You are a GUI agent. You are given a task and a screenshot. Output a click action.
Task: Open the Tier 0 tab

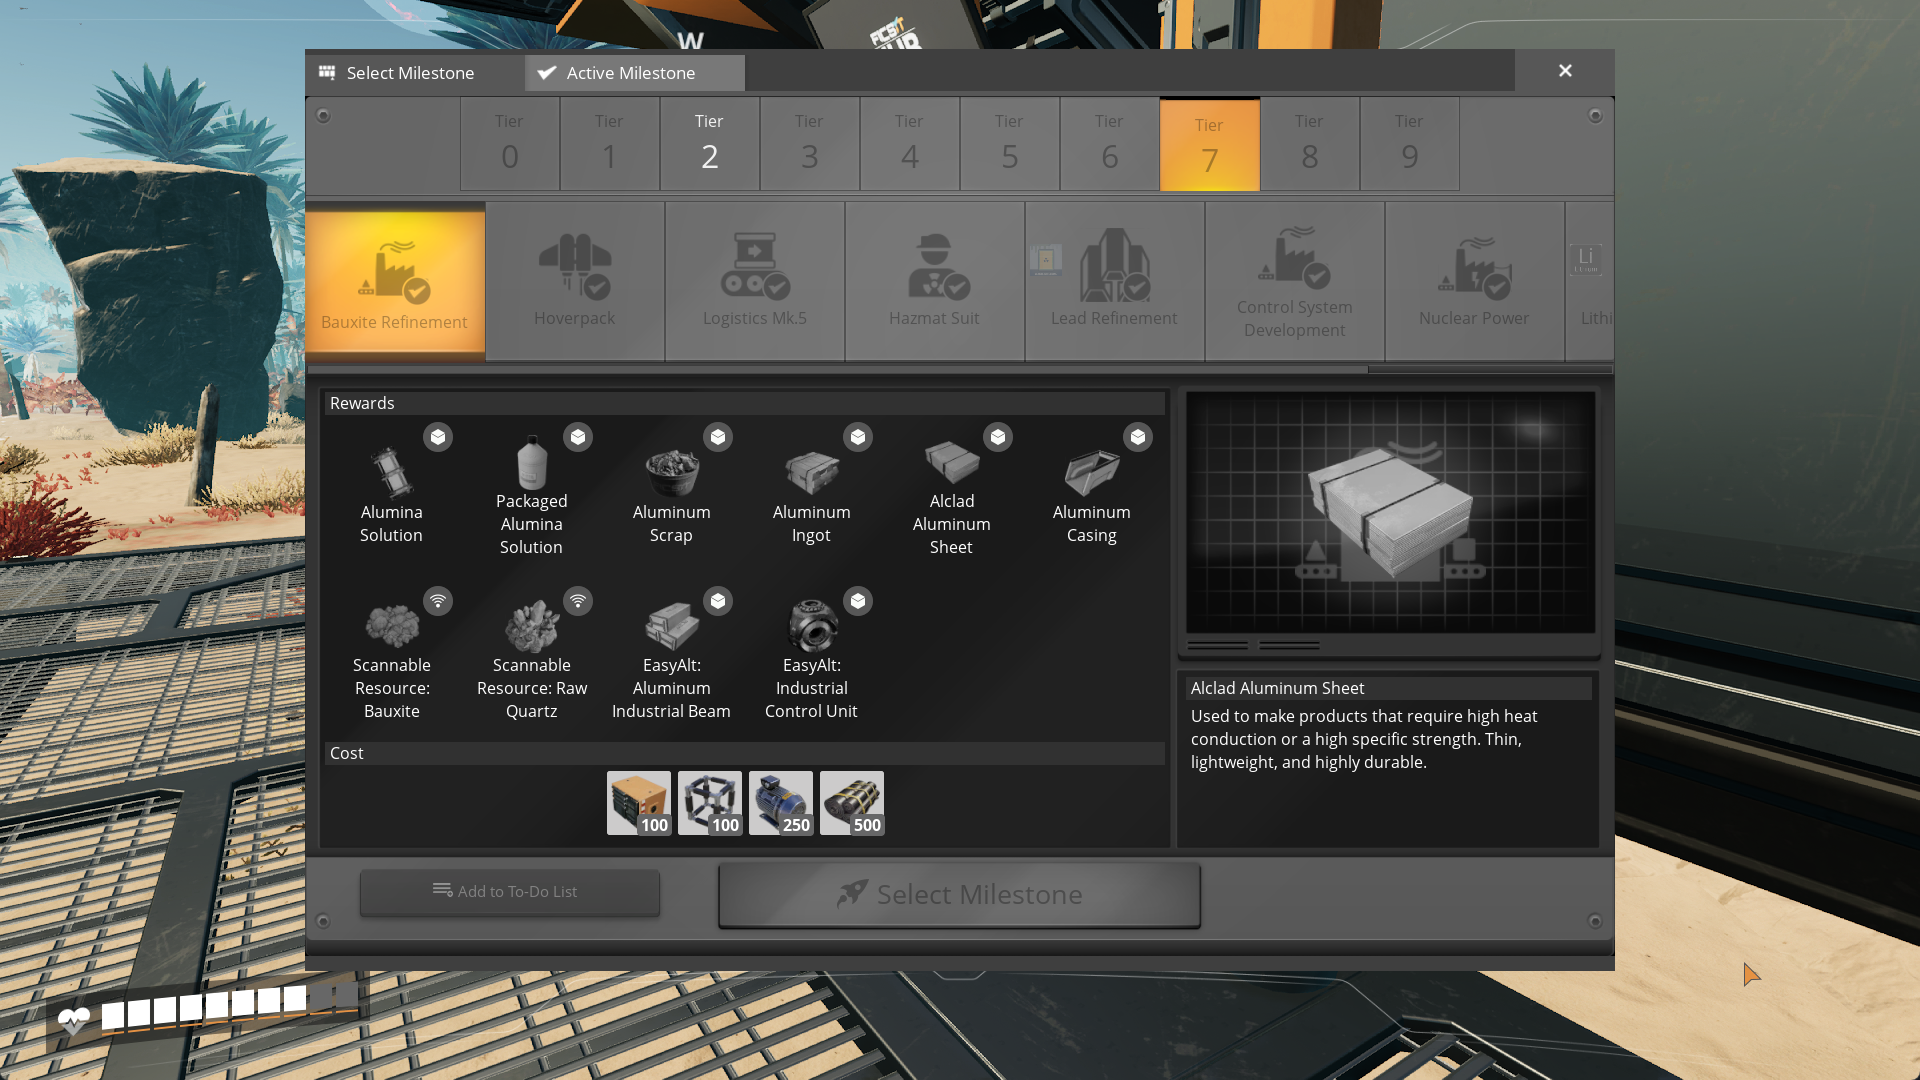click(x=510, y=144)
